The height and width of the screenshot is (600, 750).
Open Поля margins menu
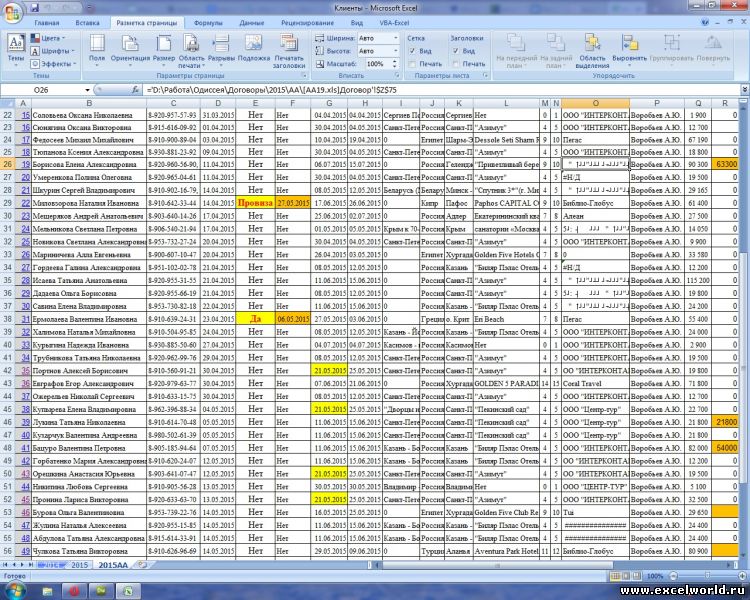click(97, 51)
